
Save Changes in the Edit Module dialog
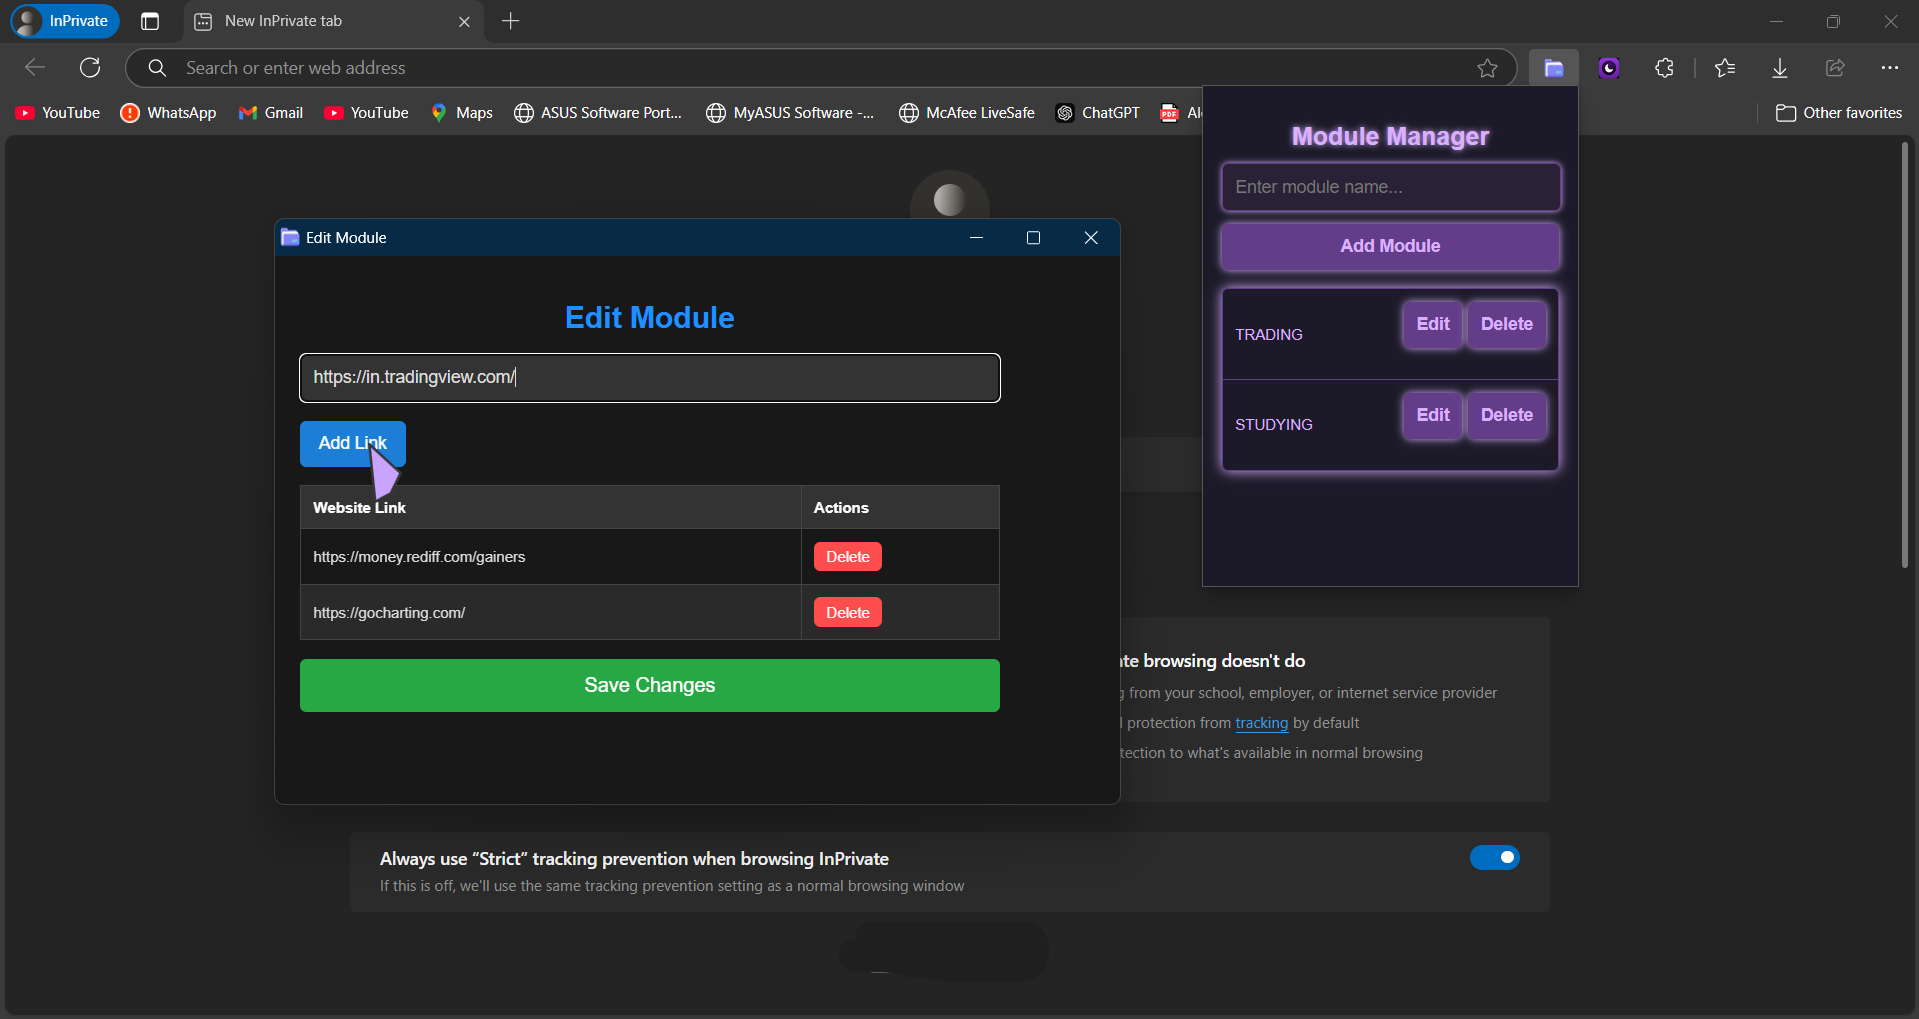click(649, 685)
